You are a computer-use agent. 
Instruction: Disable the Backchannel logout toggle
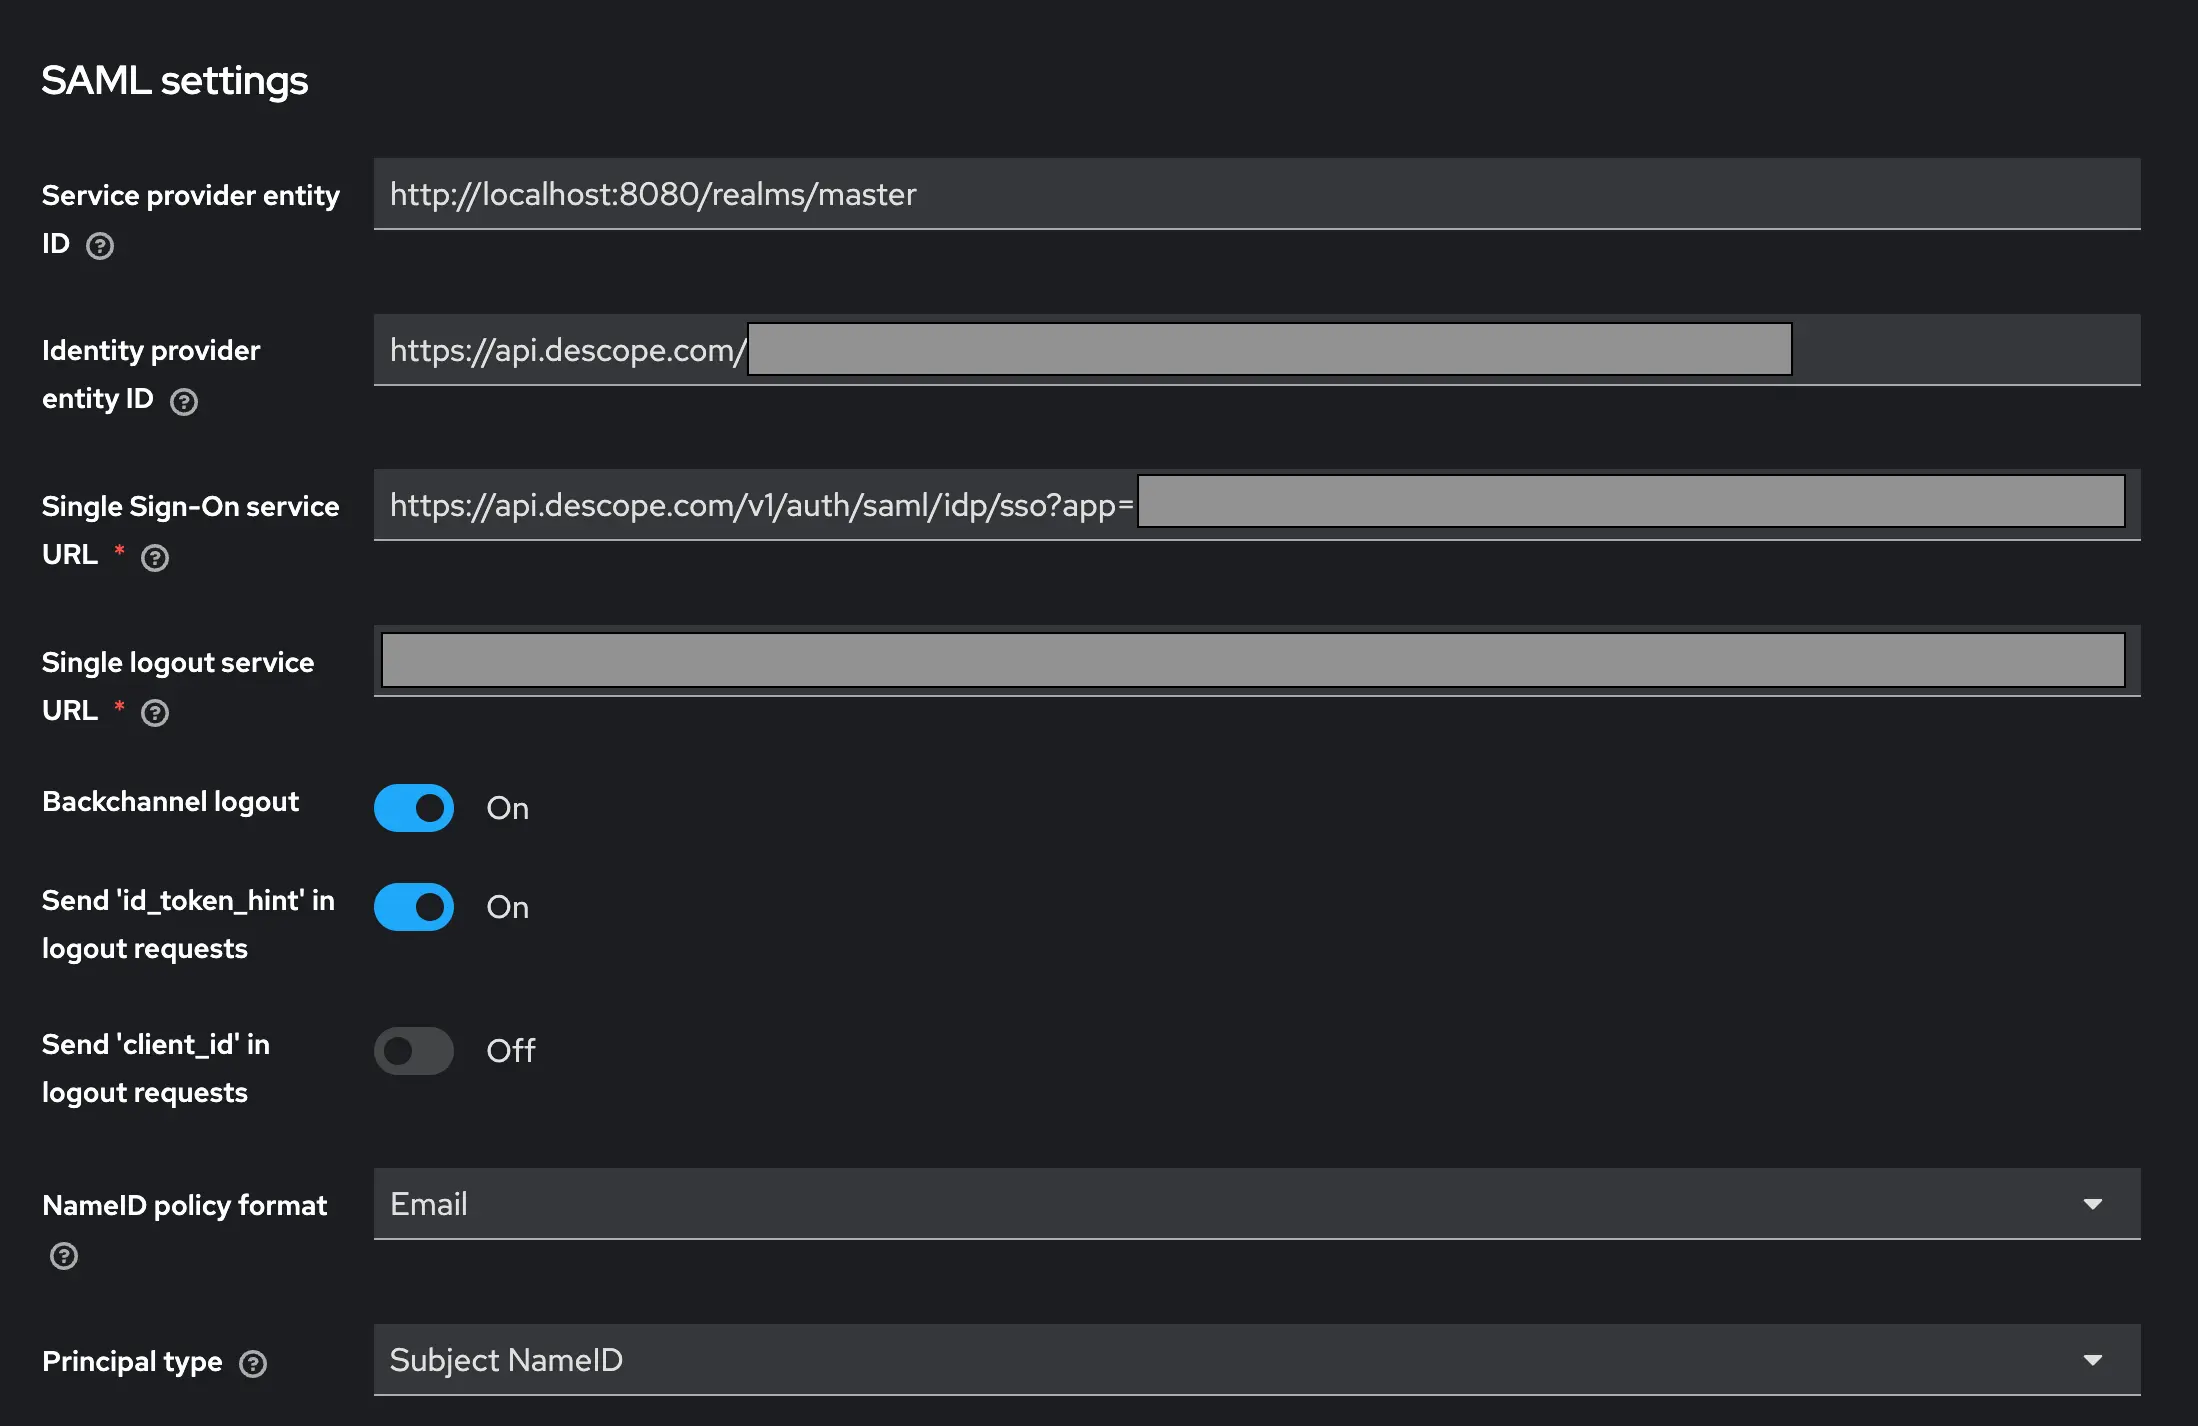tap(413, 808)
